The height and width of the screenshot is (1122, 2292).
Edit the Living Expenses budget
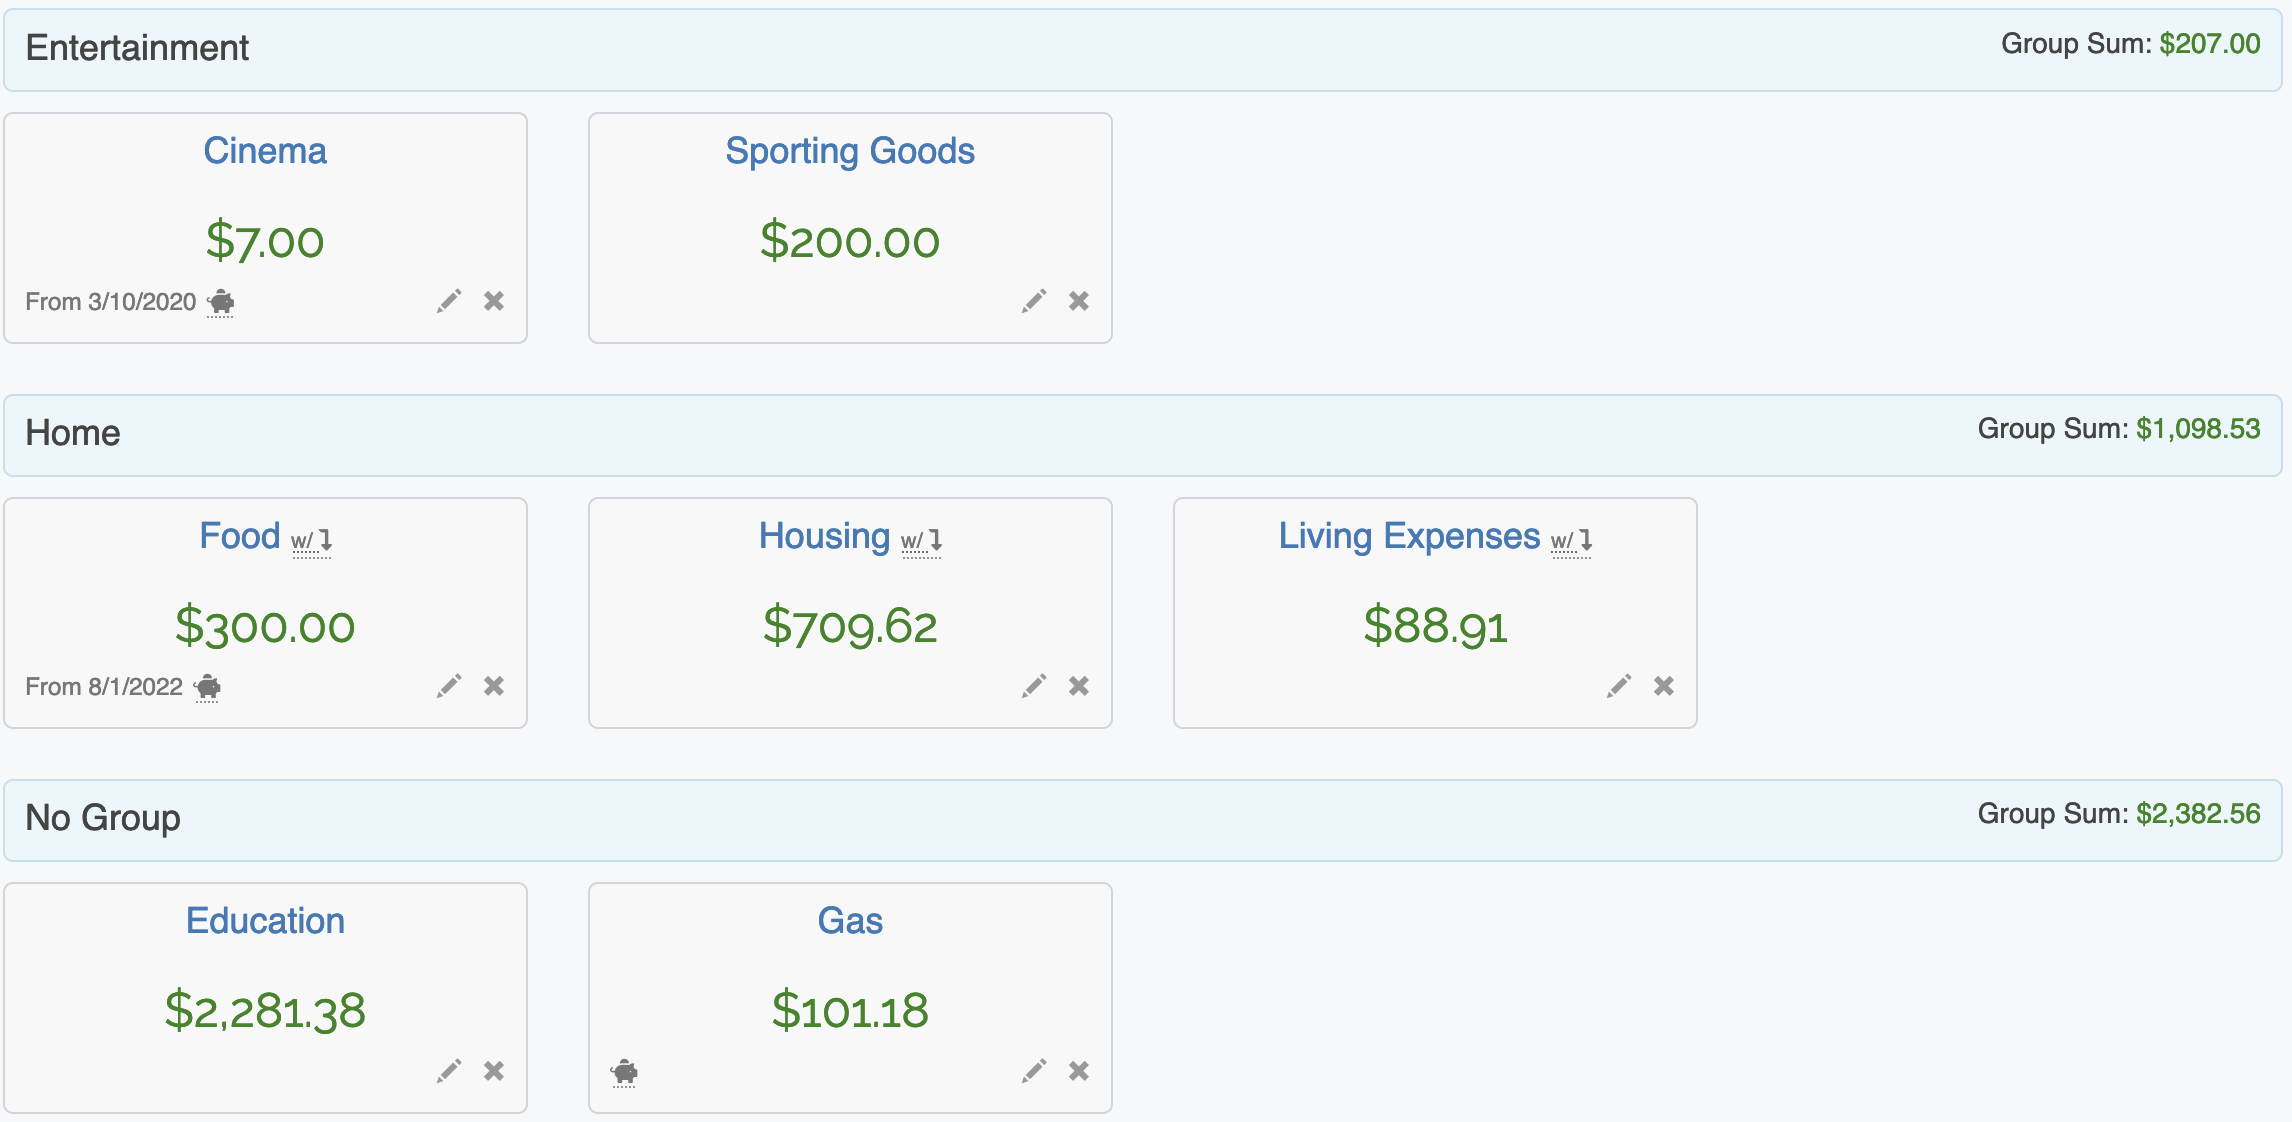point(1619,686)
